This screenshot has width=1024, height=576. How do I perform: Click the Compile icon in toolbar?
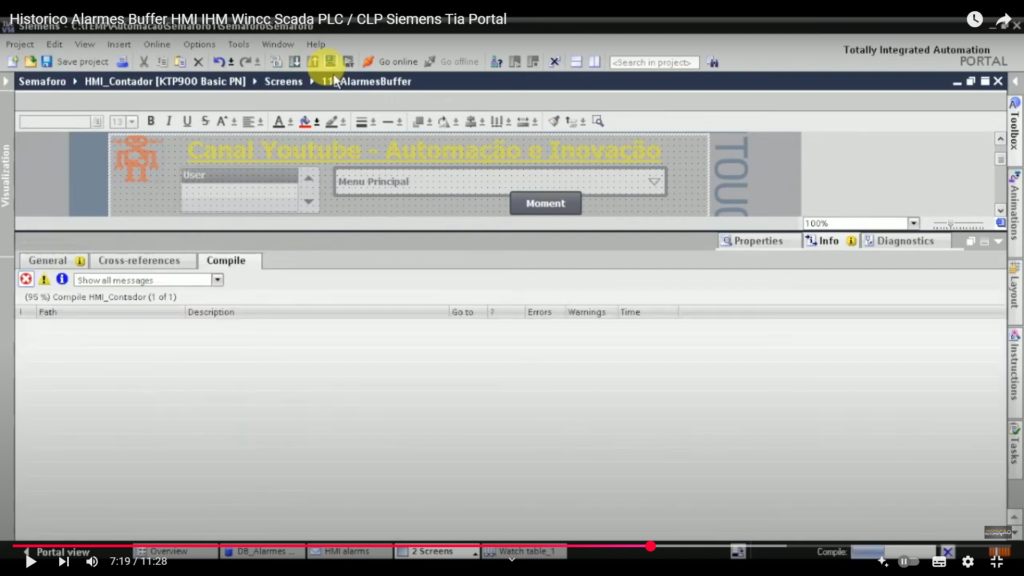click(276, 62)
